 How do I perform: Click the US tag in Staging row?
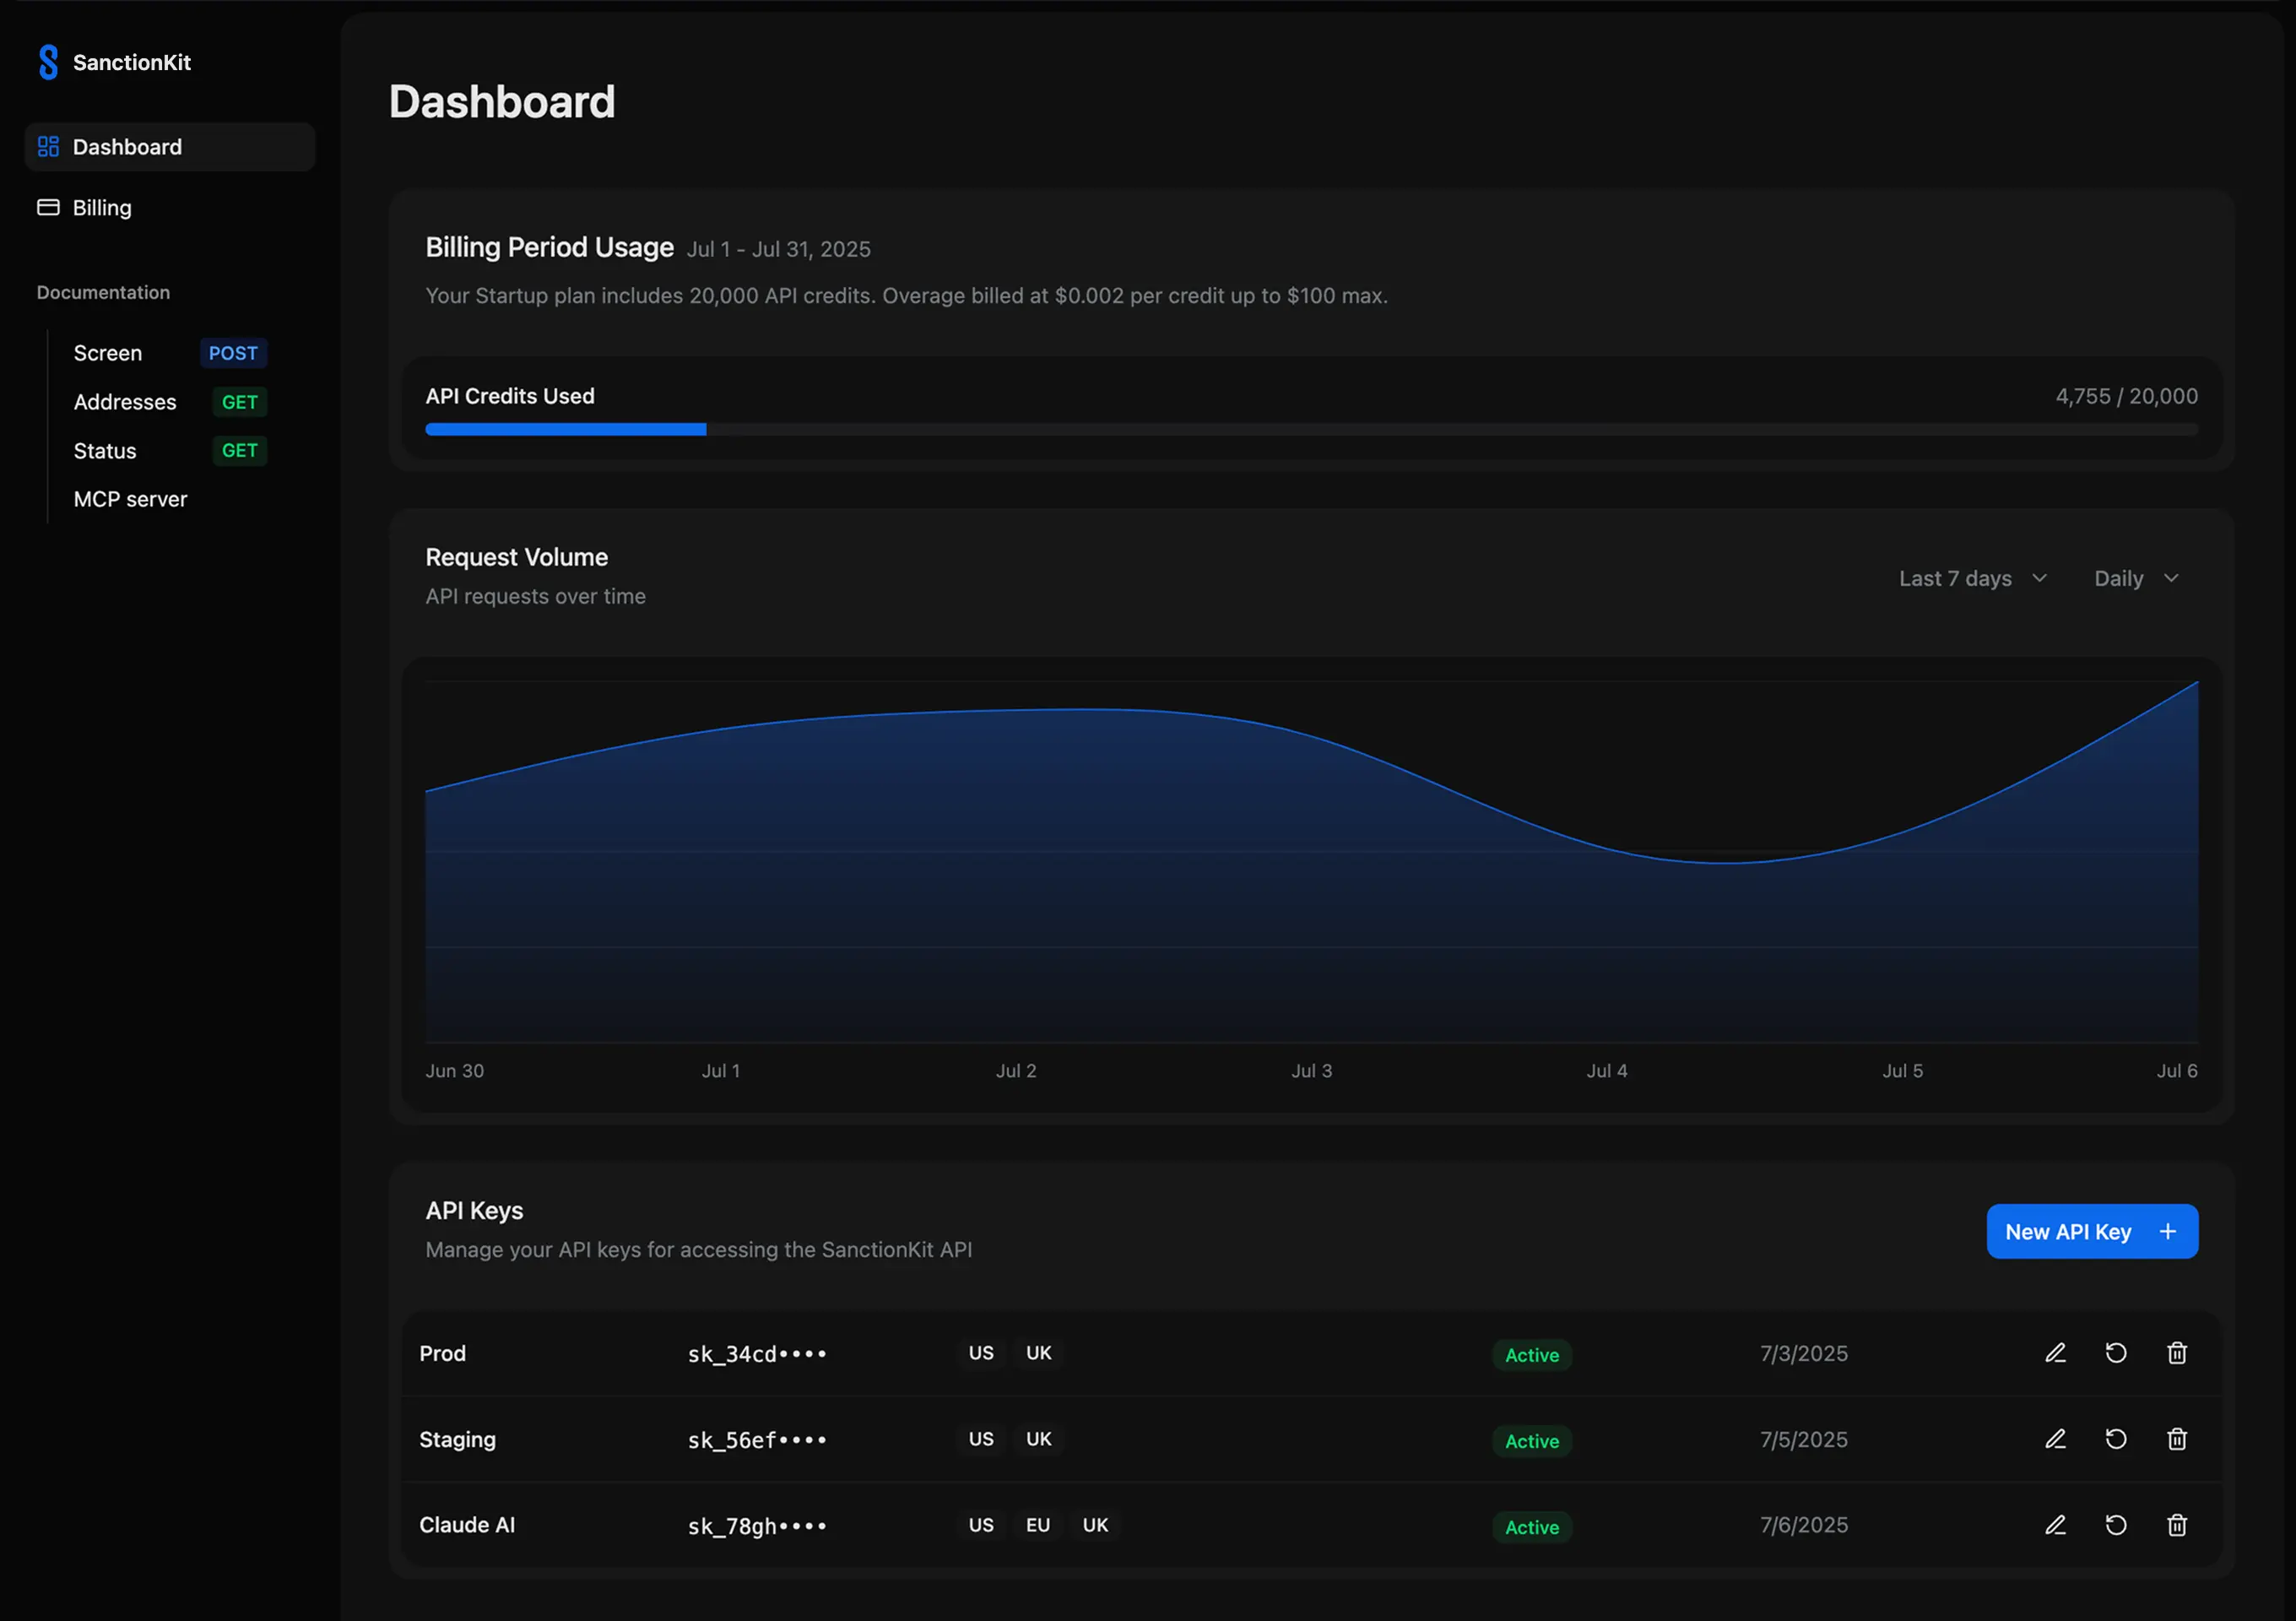(x=981, y=1439)
